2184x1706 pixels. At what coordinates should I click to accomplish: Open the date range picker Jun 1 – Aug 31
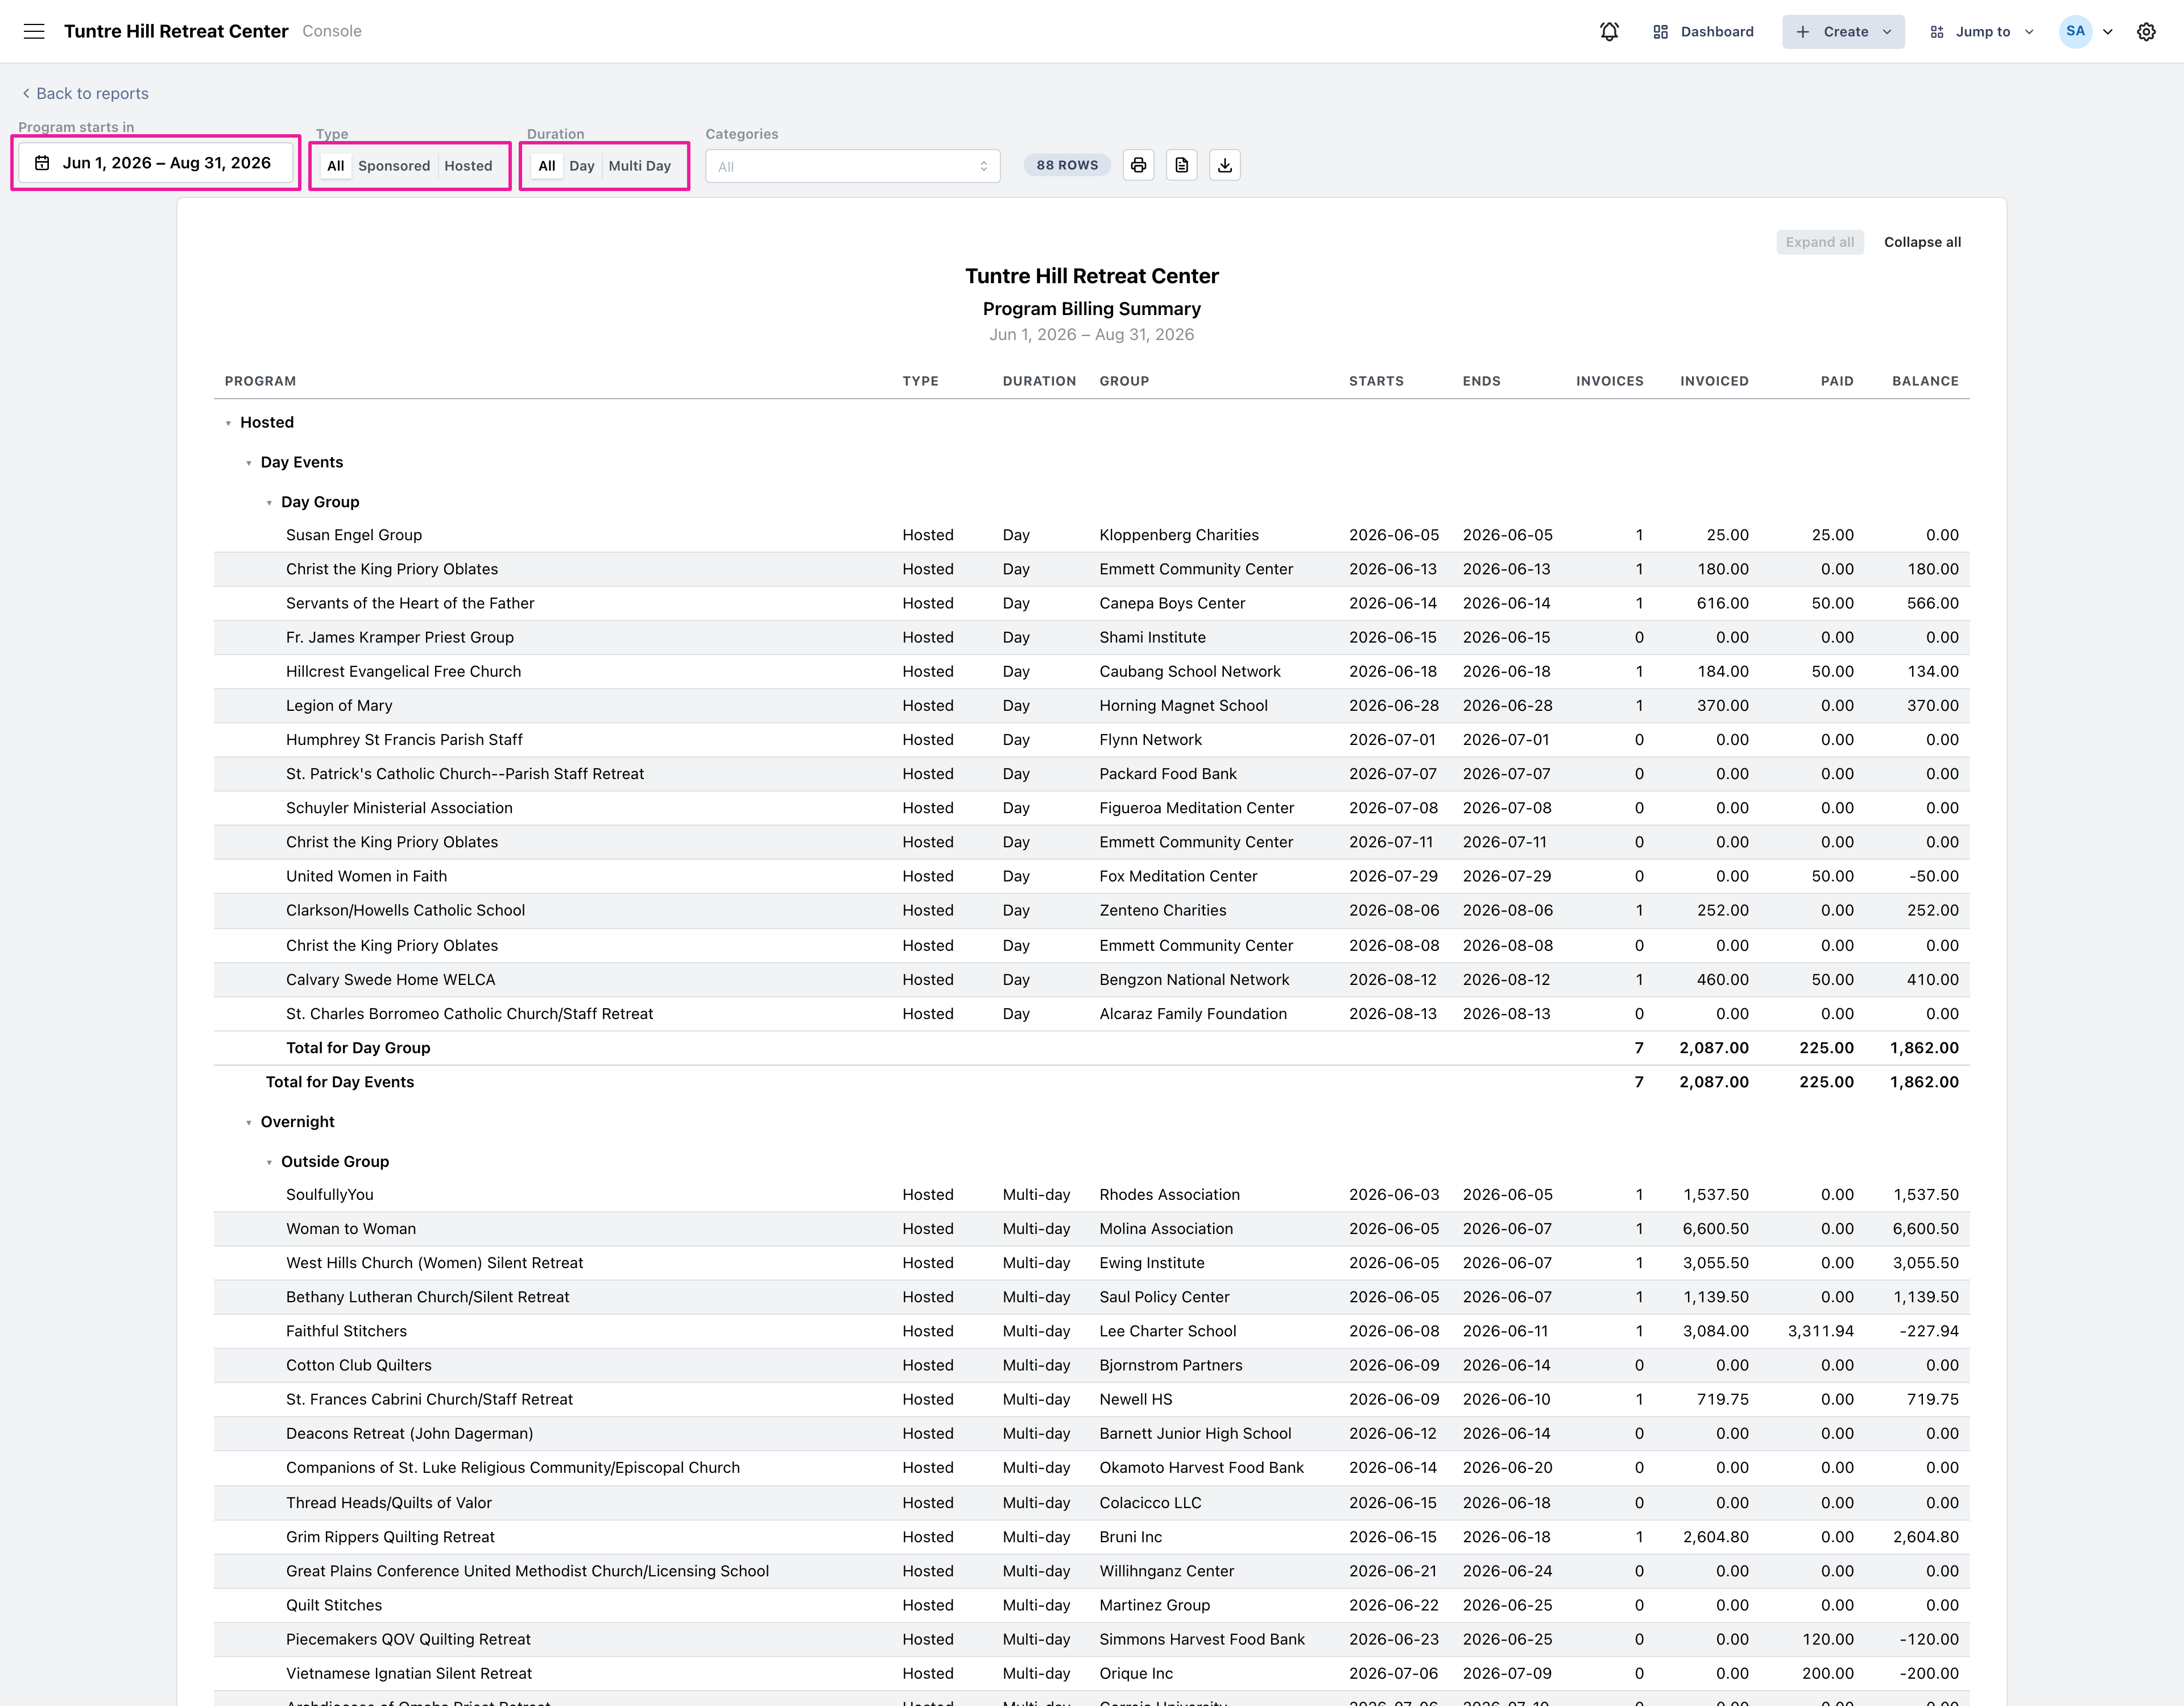[155, 163]
